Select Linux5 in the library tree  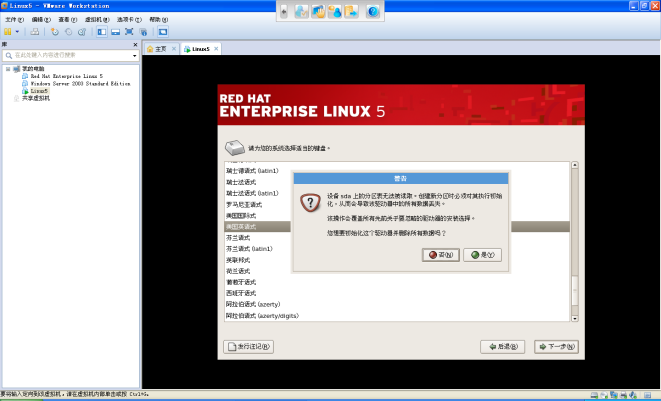point(39,91)
